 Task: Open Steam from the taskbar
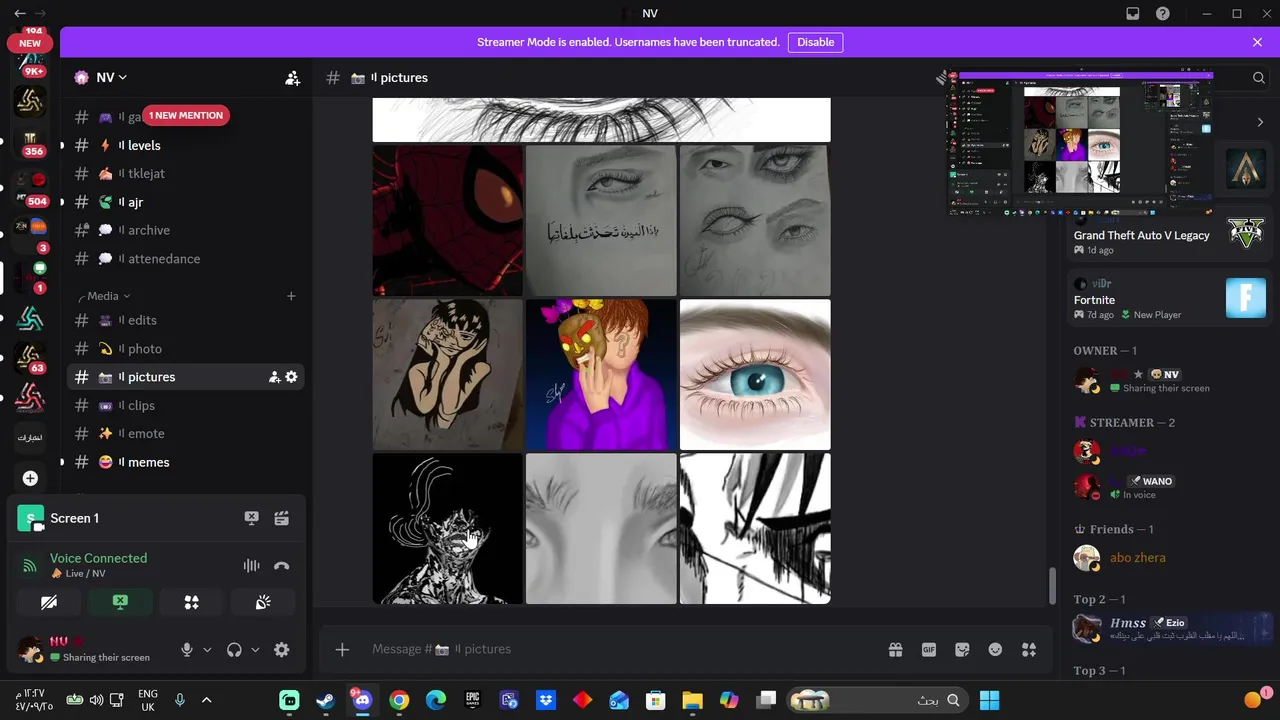pyautogui.click(x=326, y=700)
